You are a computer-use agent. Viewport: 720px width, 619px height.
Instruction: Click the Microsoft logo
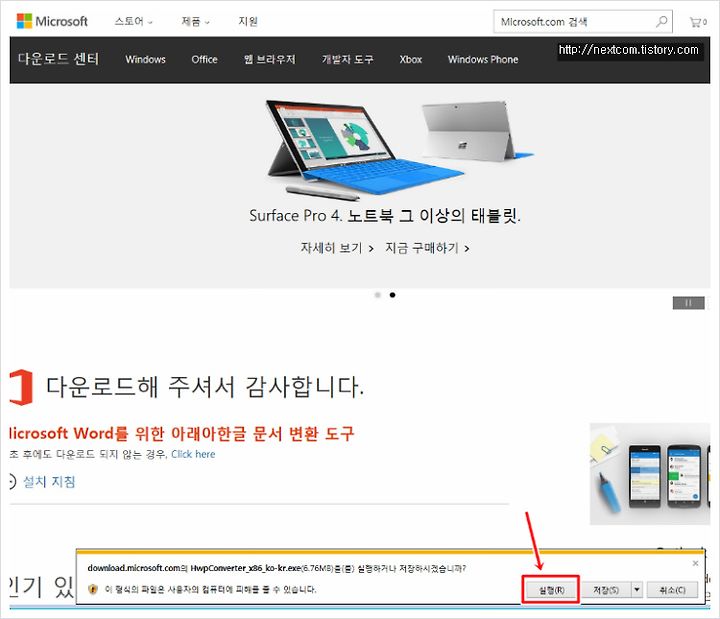(52, 21)
